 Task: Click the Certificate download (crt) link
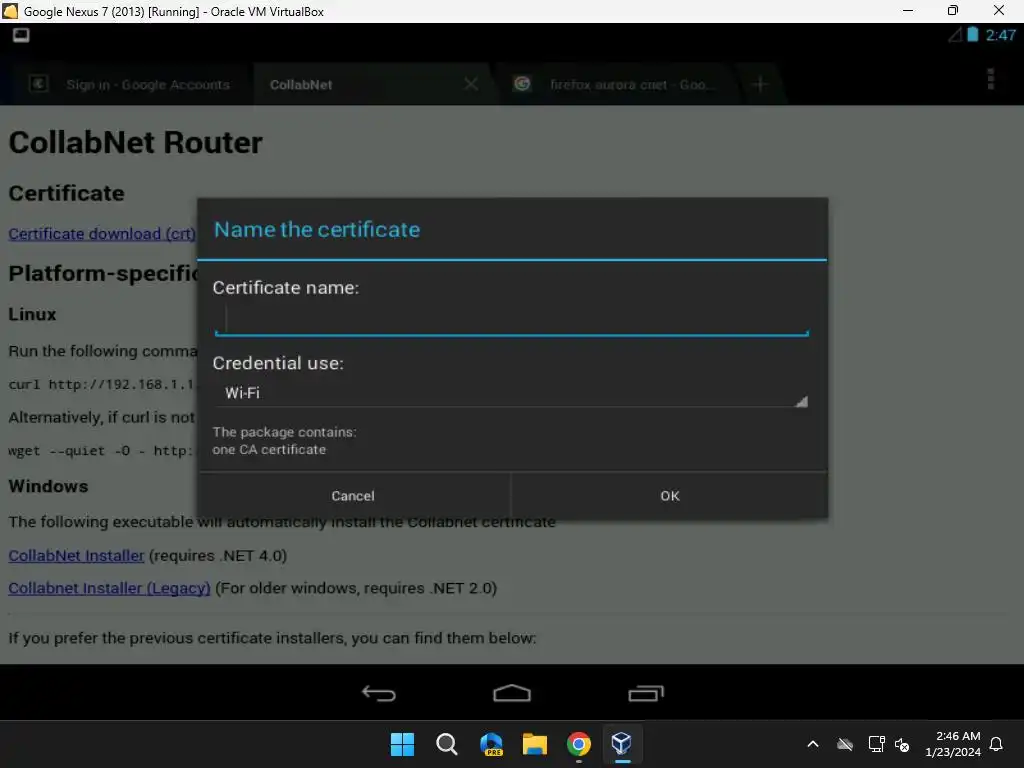[x=102, y=234]
